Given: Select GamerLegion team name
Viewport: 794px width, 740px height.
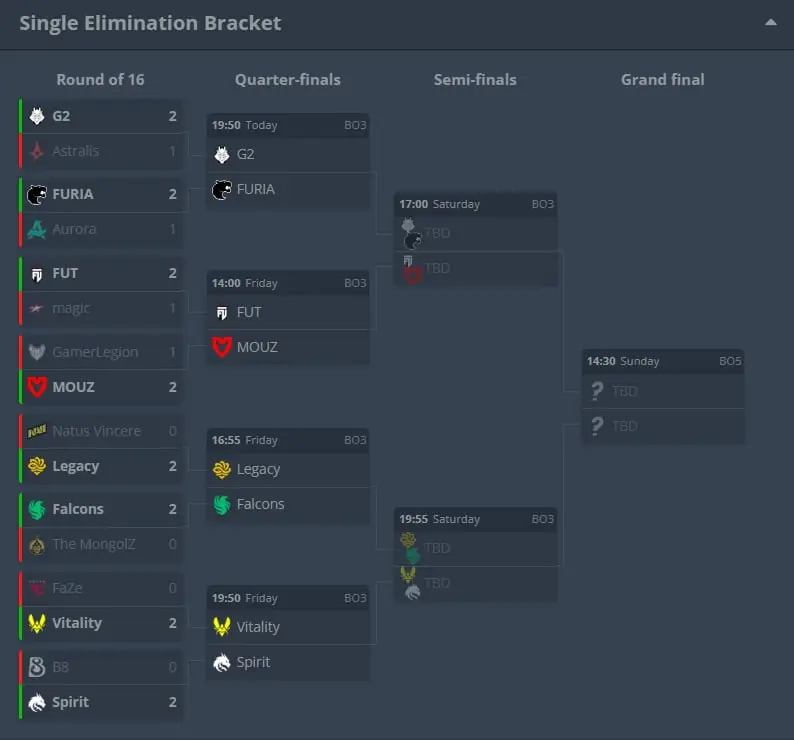Looking at the screenshot, I should pos(95,352).
